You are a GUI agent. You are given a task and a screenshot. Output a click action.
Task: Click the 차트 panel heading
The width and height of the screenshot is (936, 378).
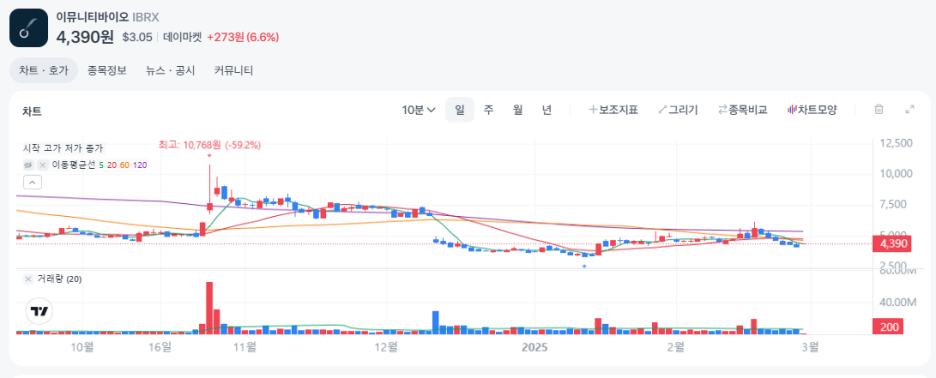tap(32, 111)
